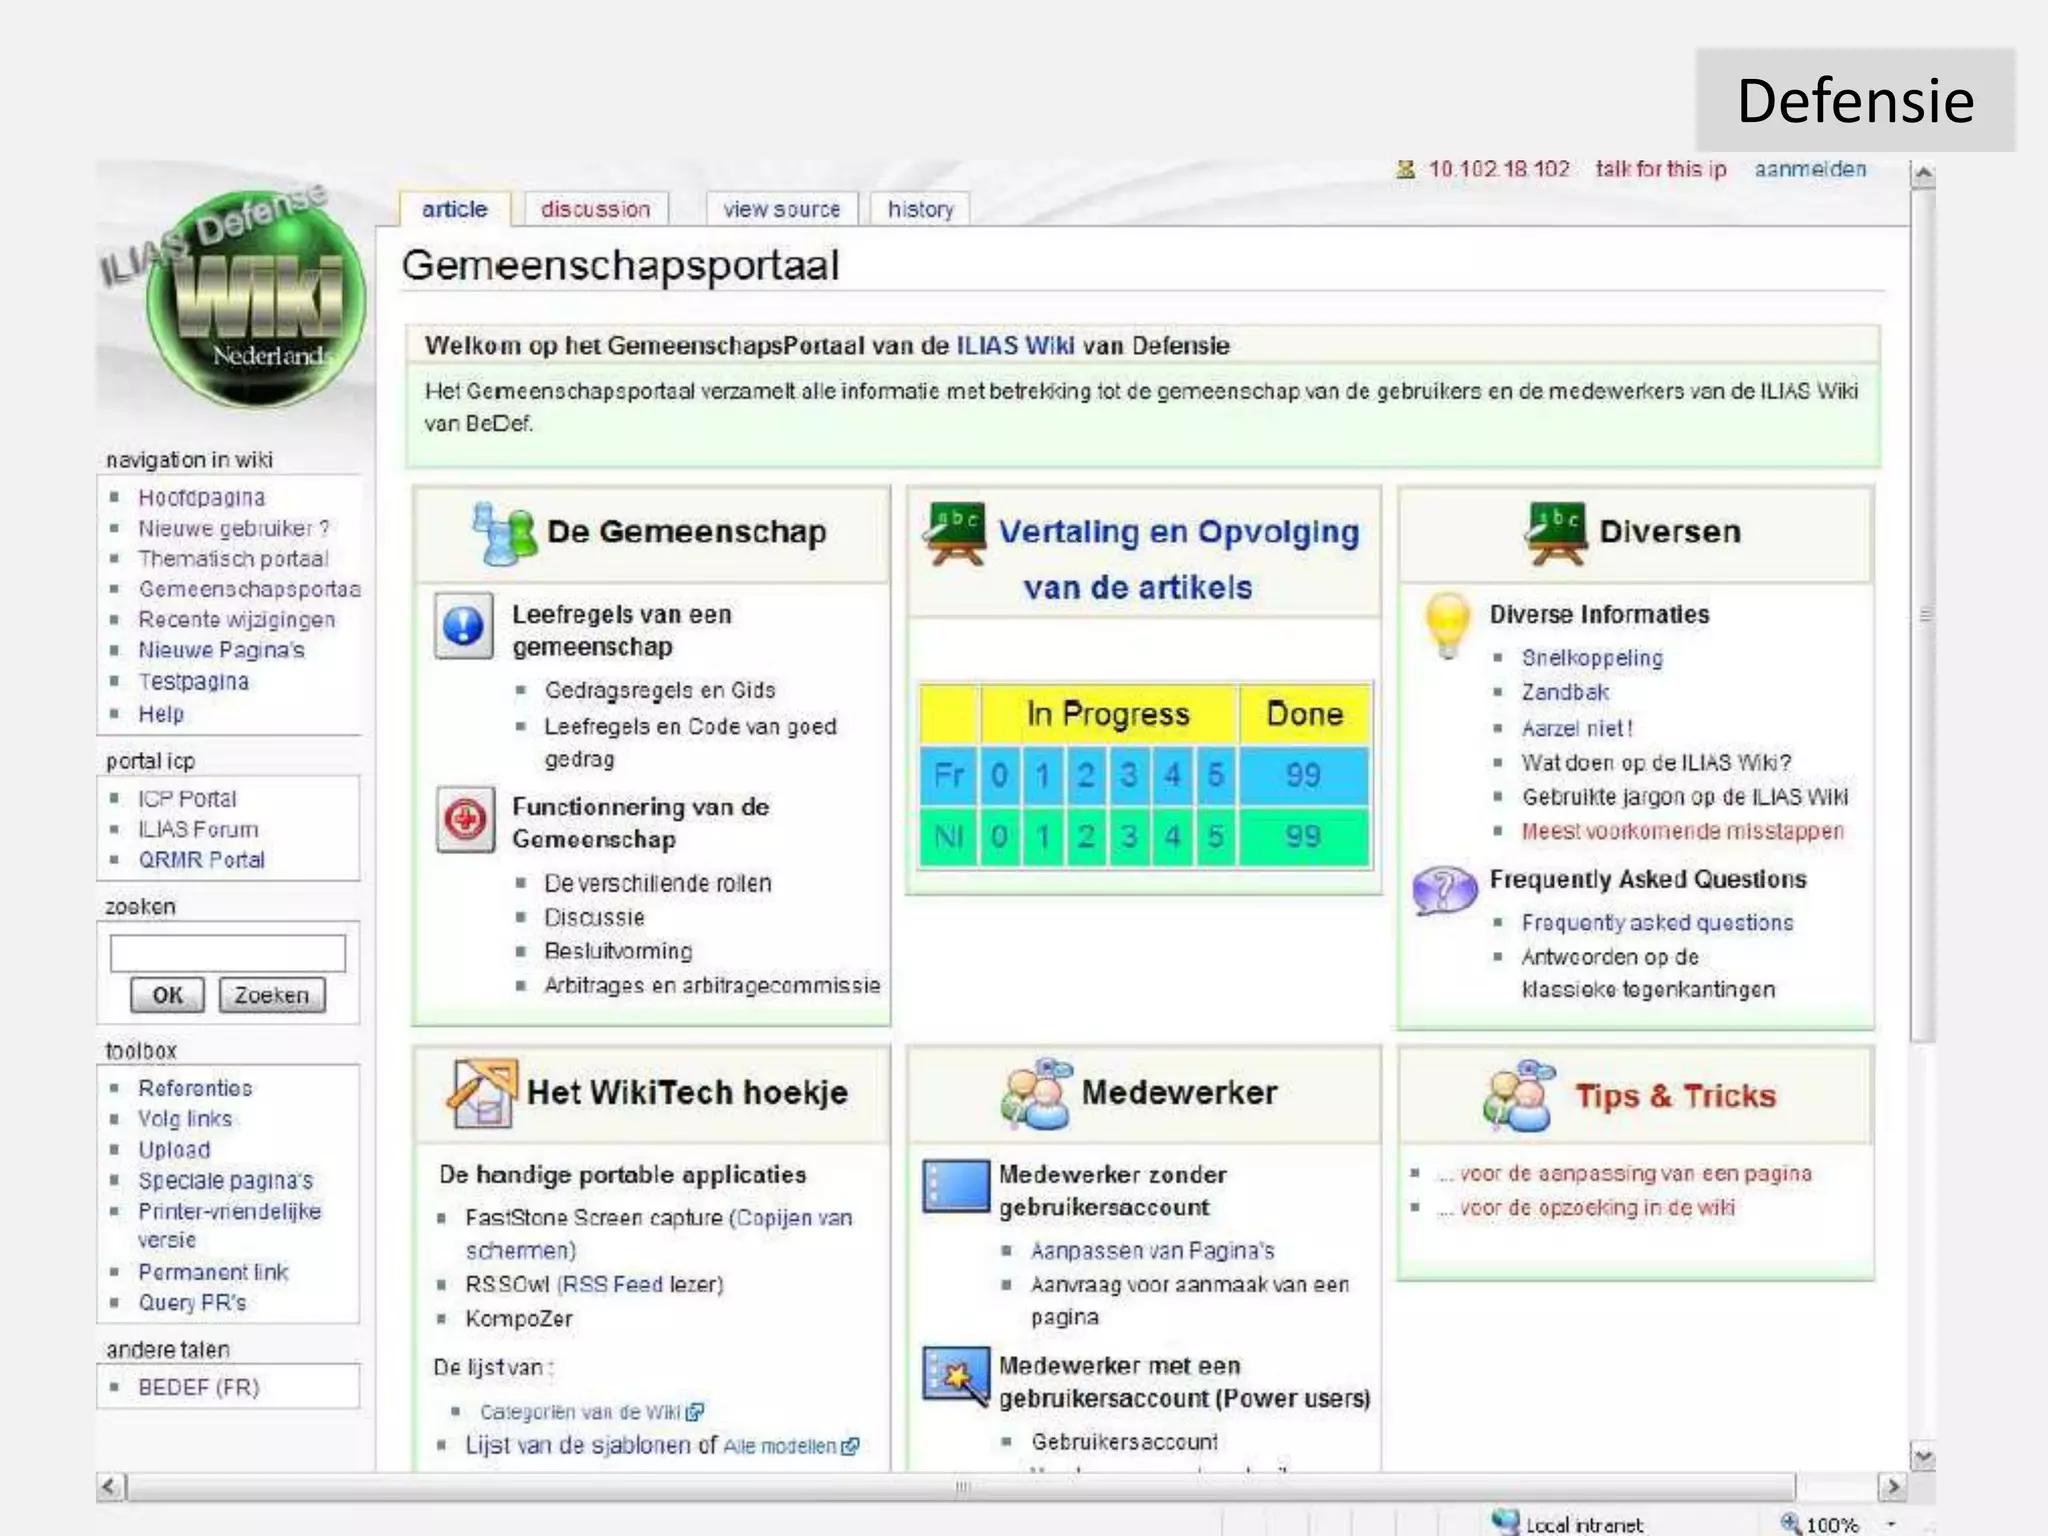2048x1536 pixels.
Task: Open the Recente wijzigingen sidebar link
Action: (236, 620)
